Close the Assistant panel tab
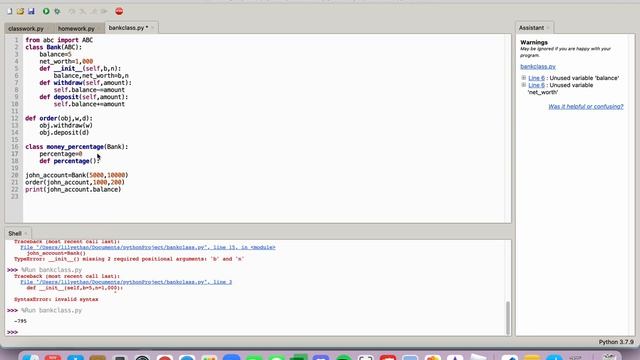Image resolution: width=640 pixels, height=360 pixels. (x=548, y=28)
